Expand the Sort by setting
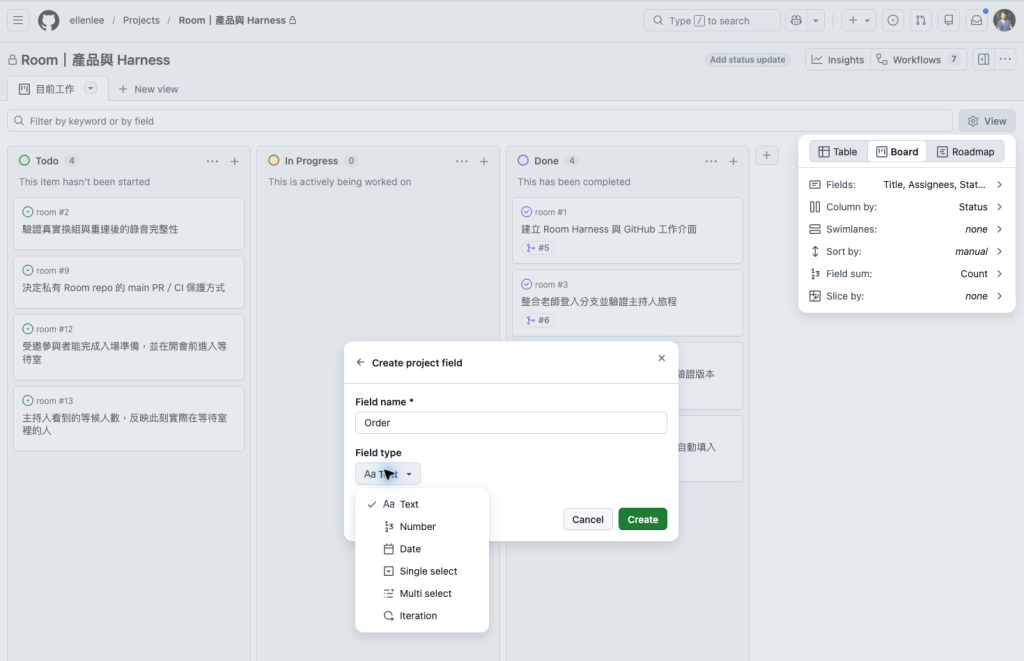Image resolution: width=1024 pixels, height=661 pixels. point(906,251)
